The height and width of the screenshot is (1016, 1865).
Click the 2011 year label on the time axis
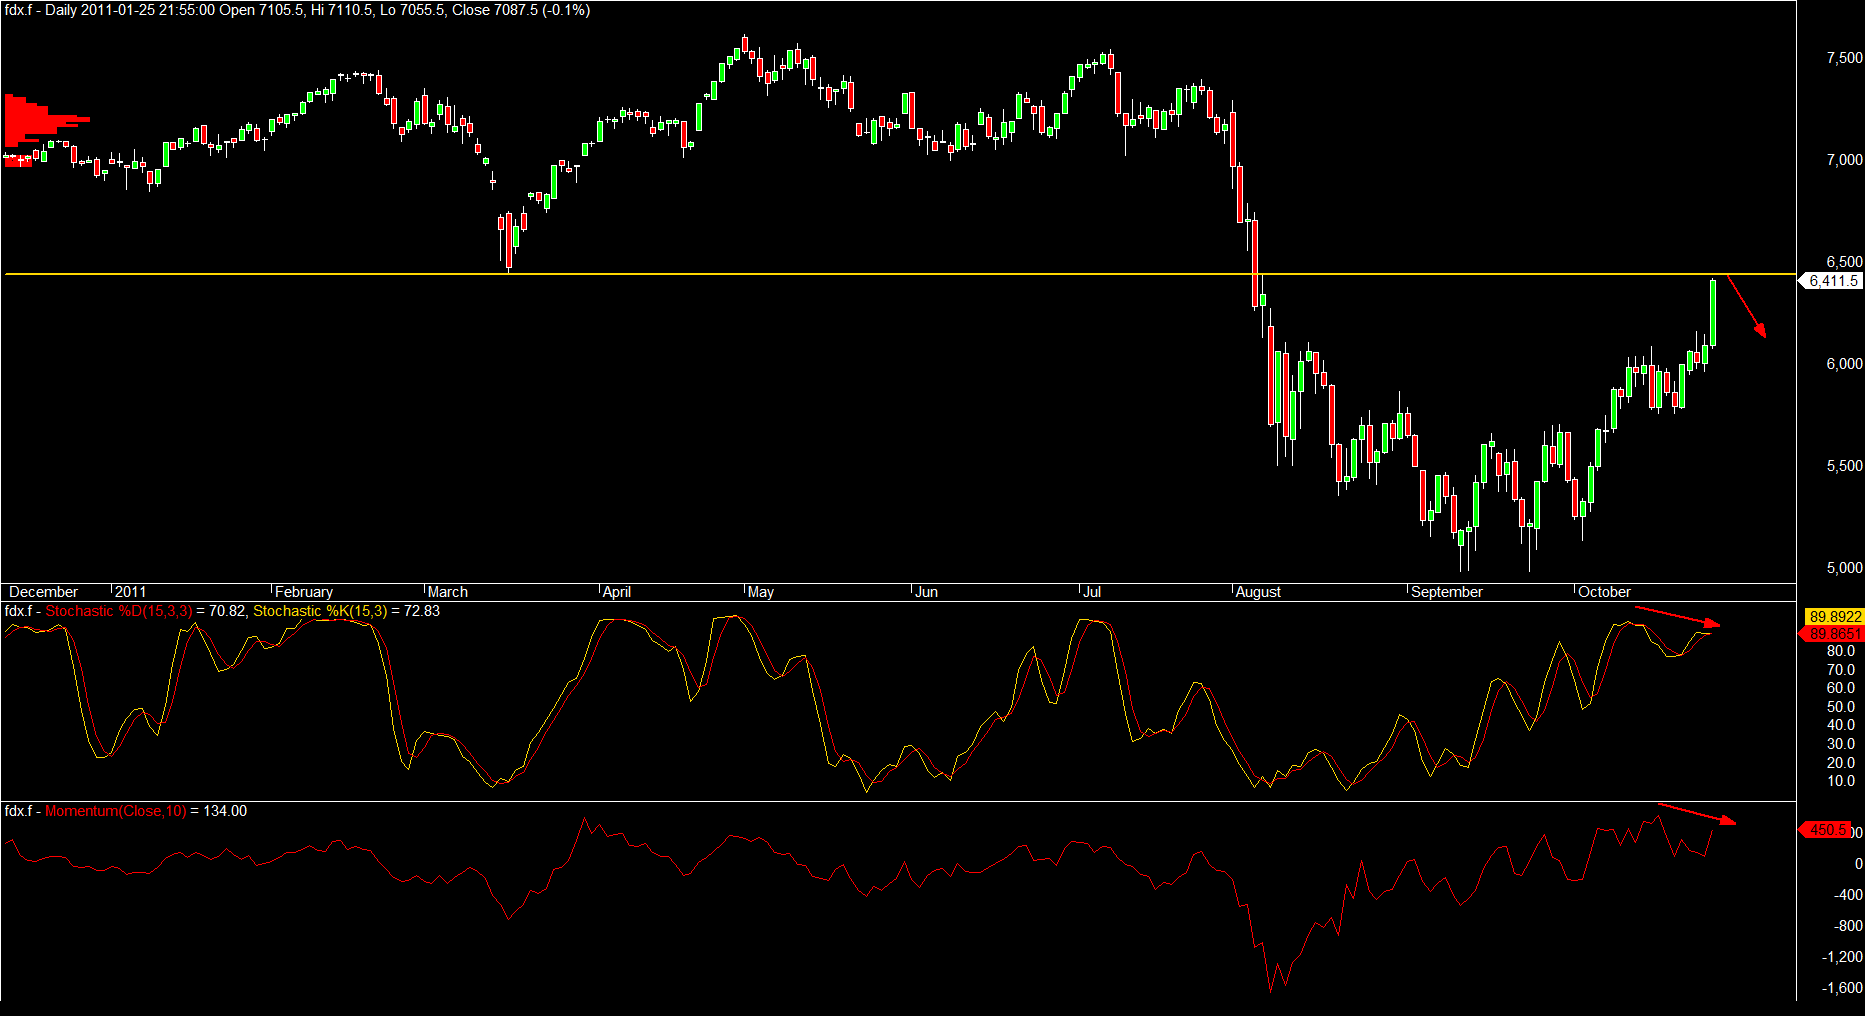pos(131,592)
